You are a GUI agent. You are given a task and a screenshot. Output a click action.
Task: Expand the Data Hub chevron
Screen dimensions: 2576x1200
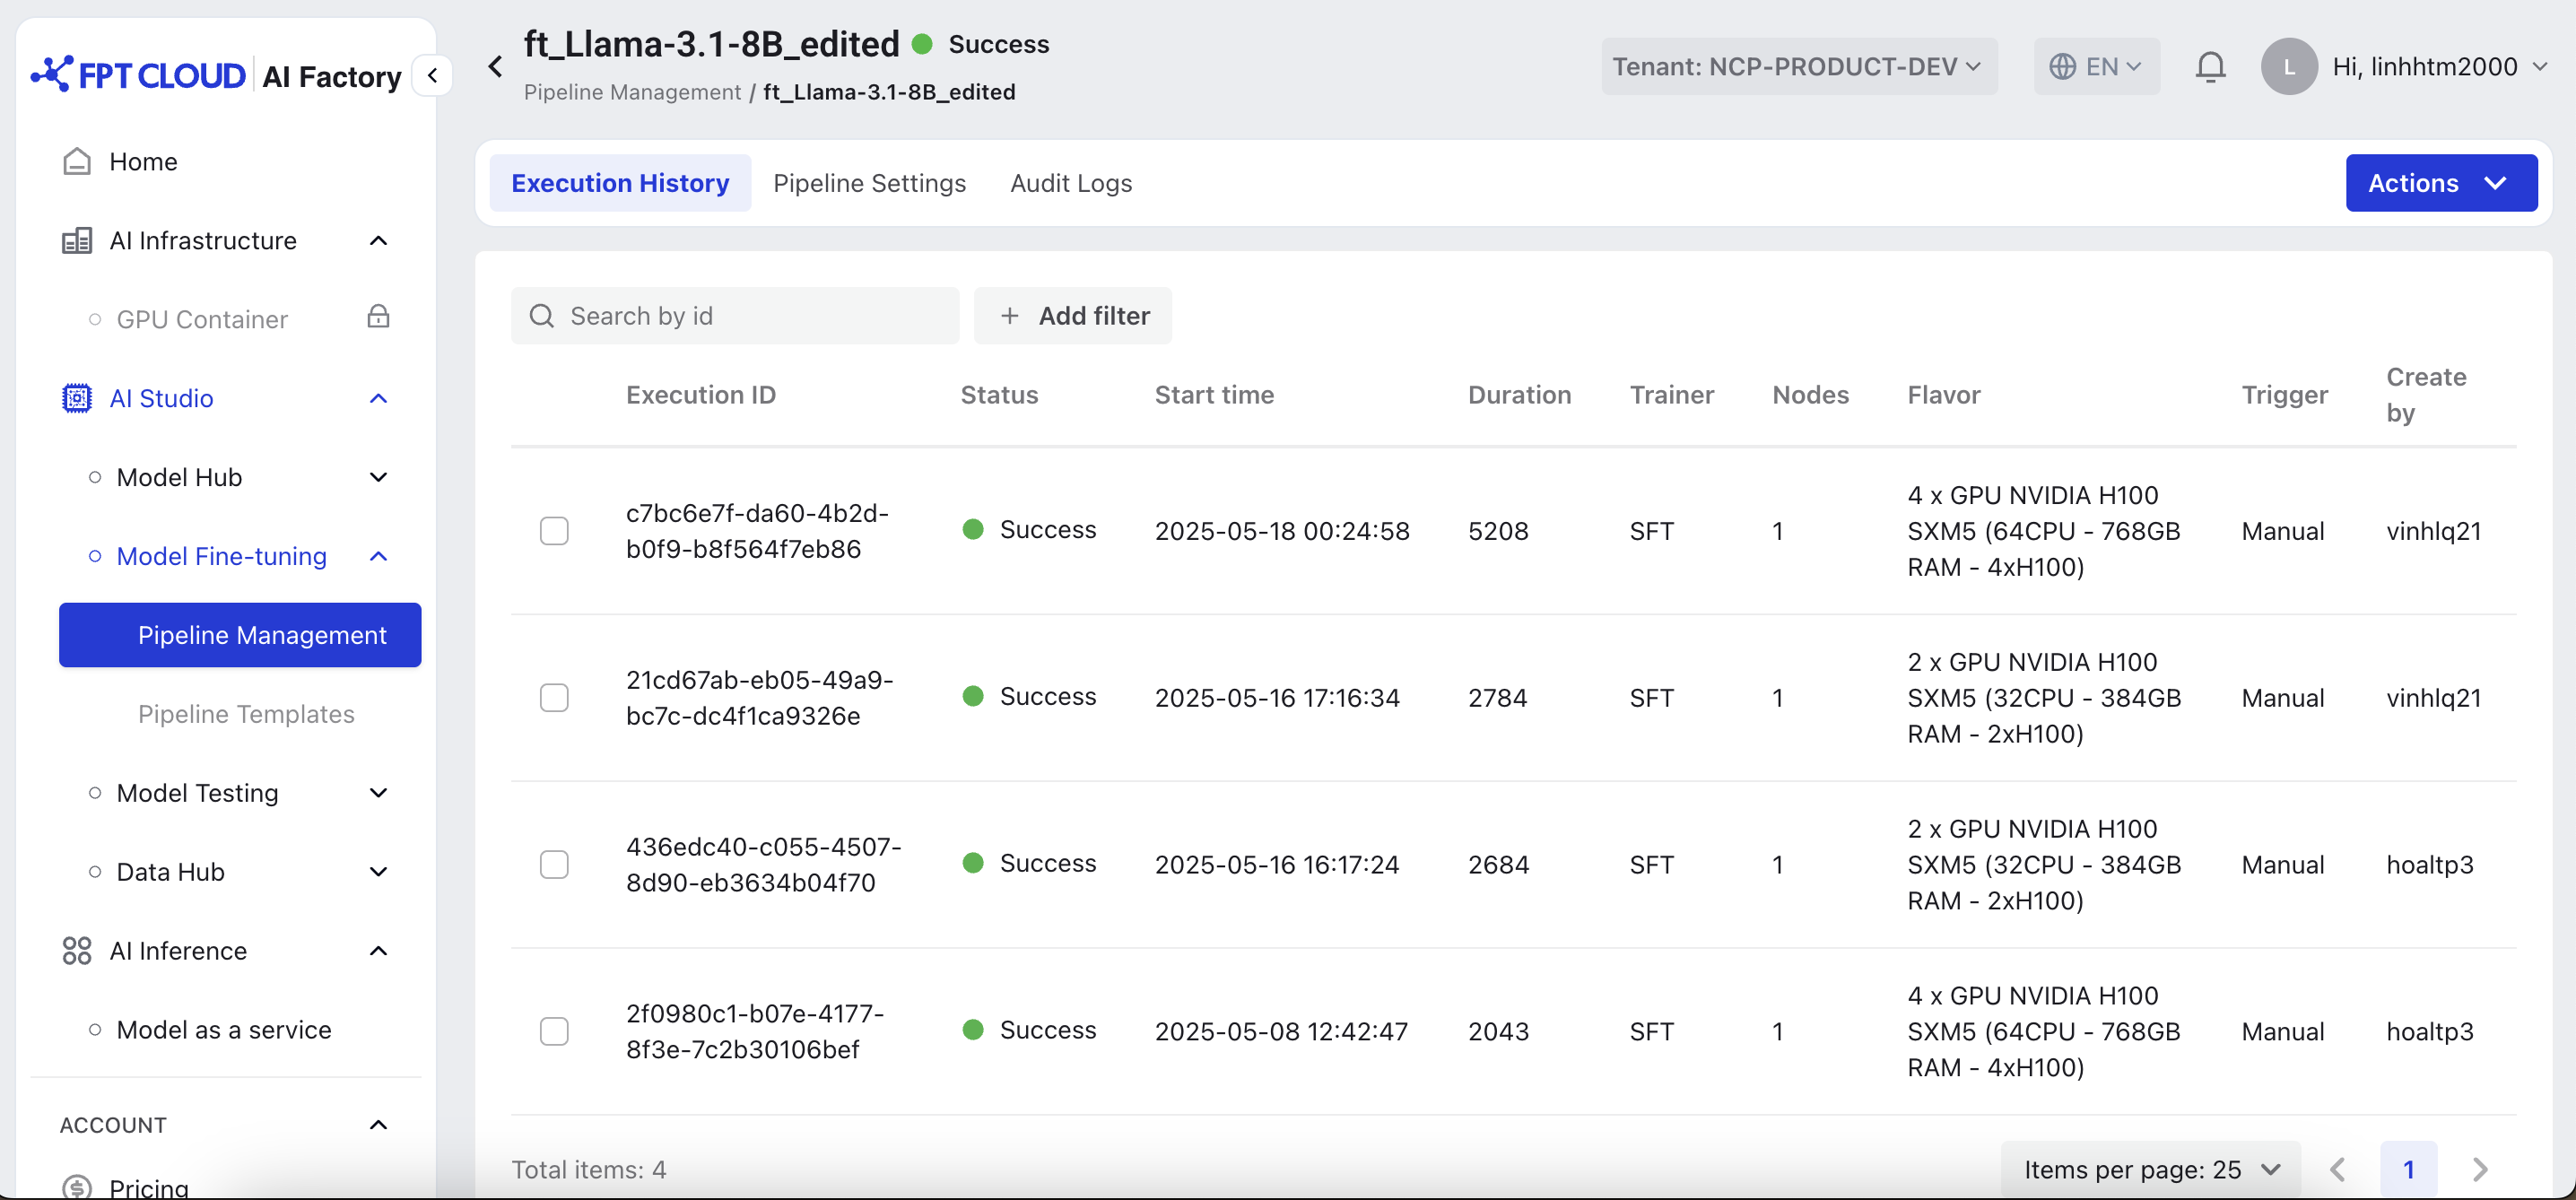378,872
